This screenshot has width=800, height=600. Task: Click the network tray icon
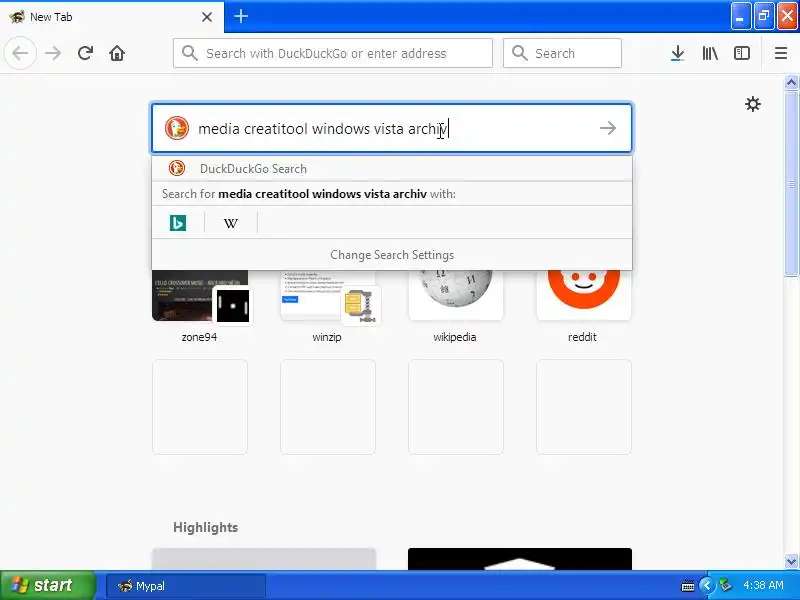(x=725, y=585)
